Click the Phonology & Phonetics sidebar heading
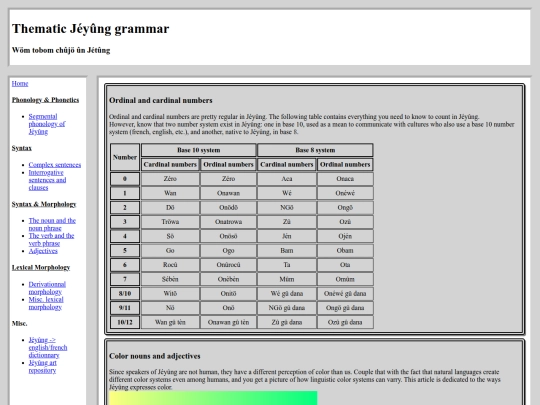Image resolution: width=540 pixels, height=405 pixels. 45,100
